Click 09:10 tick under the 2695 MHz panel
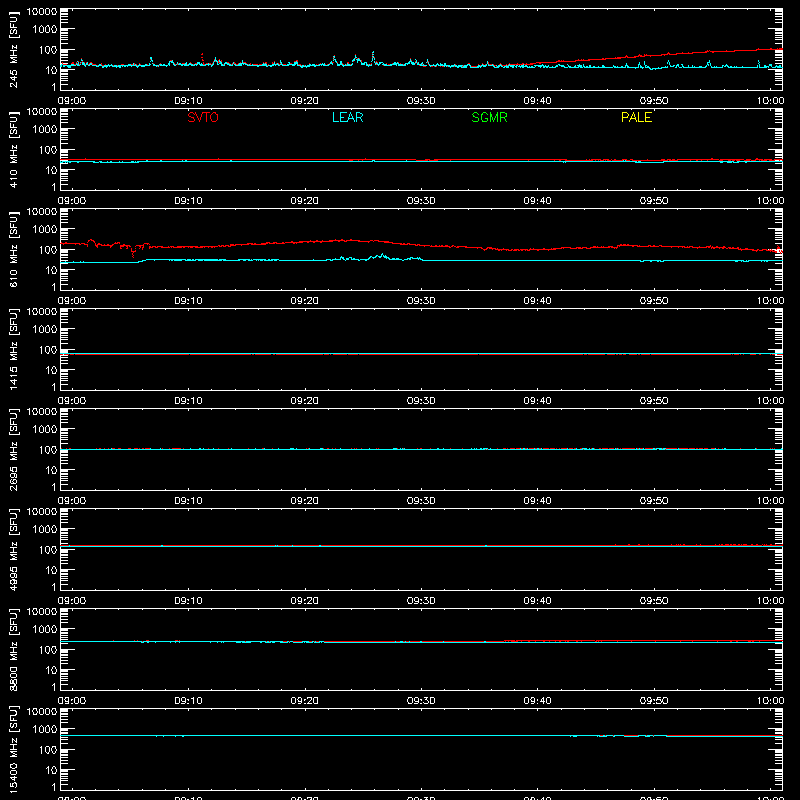The width and height of the screenshot is (800, 800). (188, 501)
